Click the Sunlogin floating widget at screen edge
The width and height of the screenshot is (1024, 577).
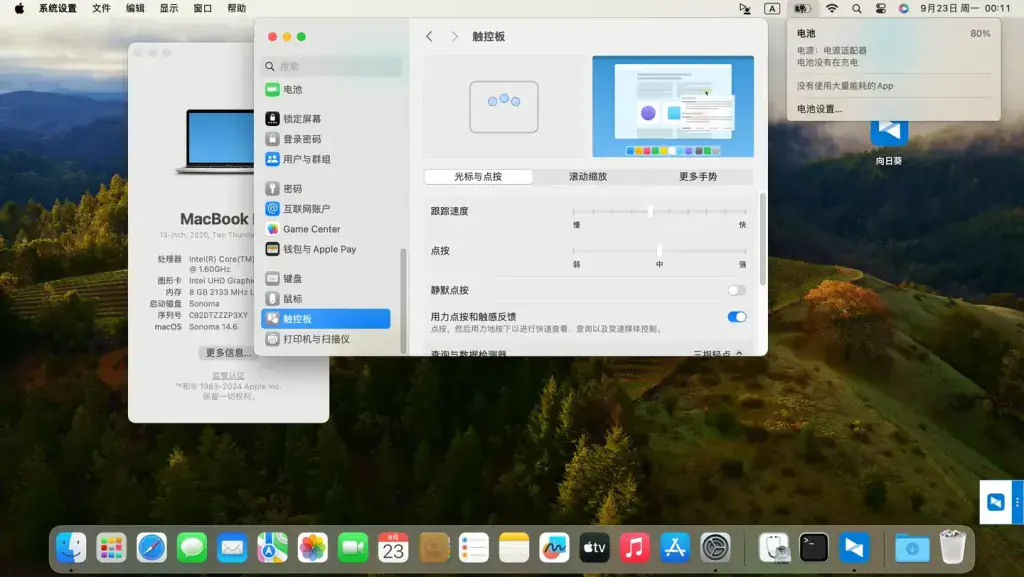(1000, 502)
